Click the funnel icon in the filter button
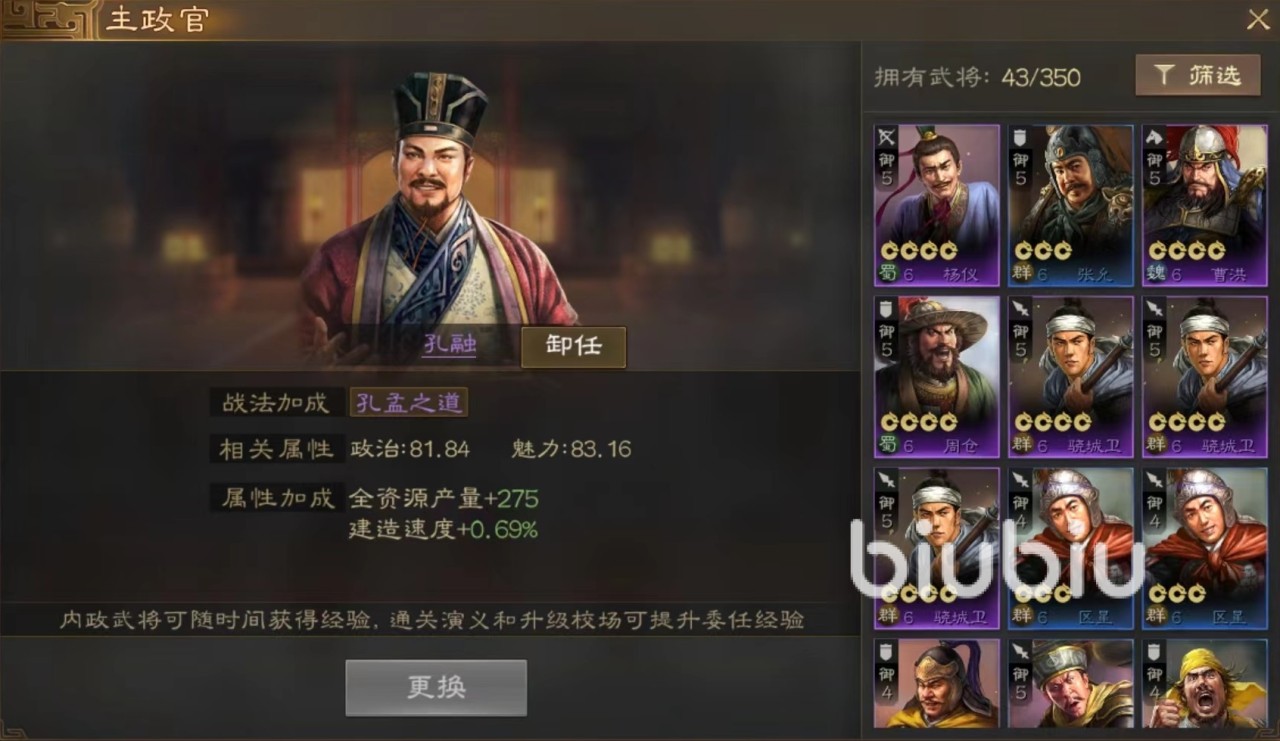This screenshot has height=741, width=1280. 1163,75
